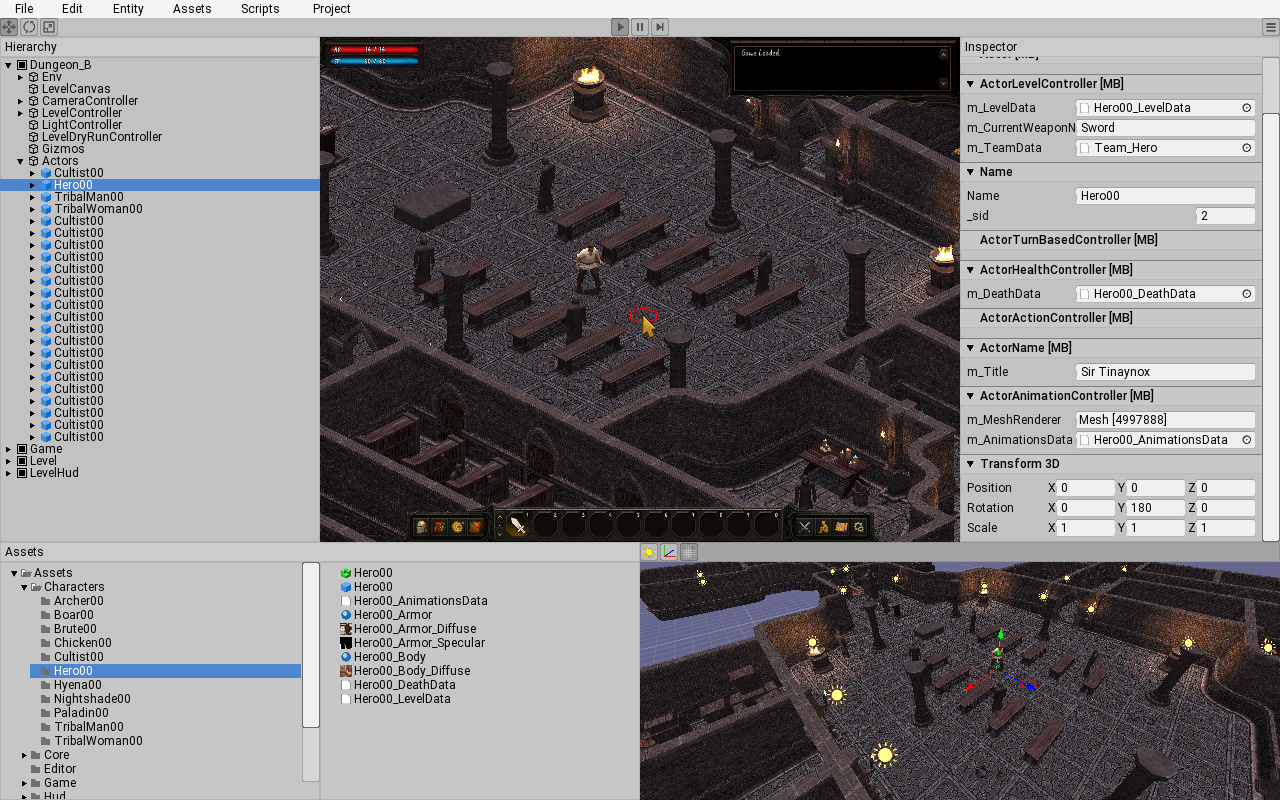Open the Scripts menu
Screen dimensions: 1280x800
260,9
